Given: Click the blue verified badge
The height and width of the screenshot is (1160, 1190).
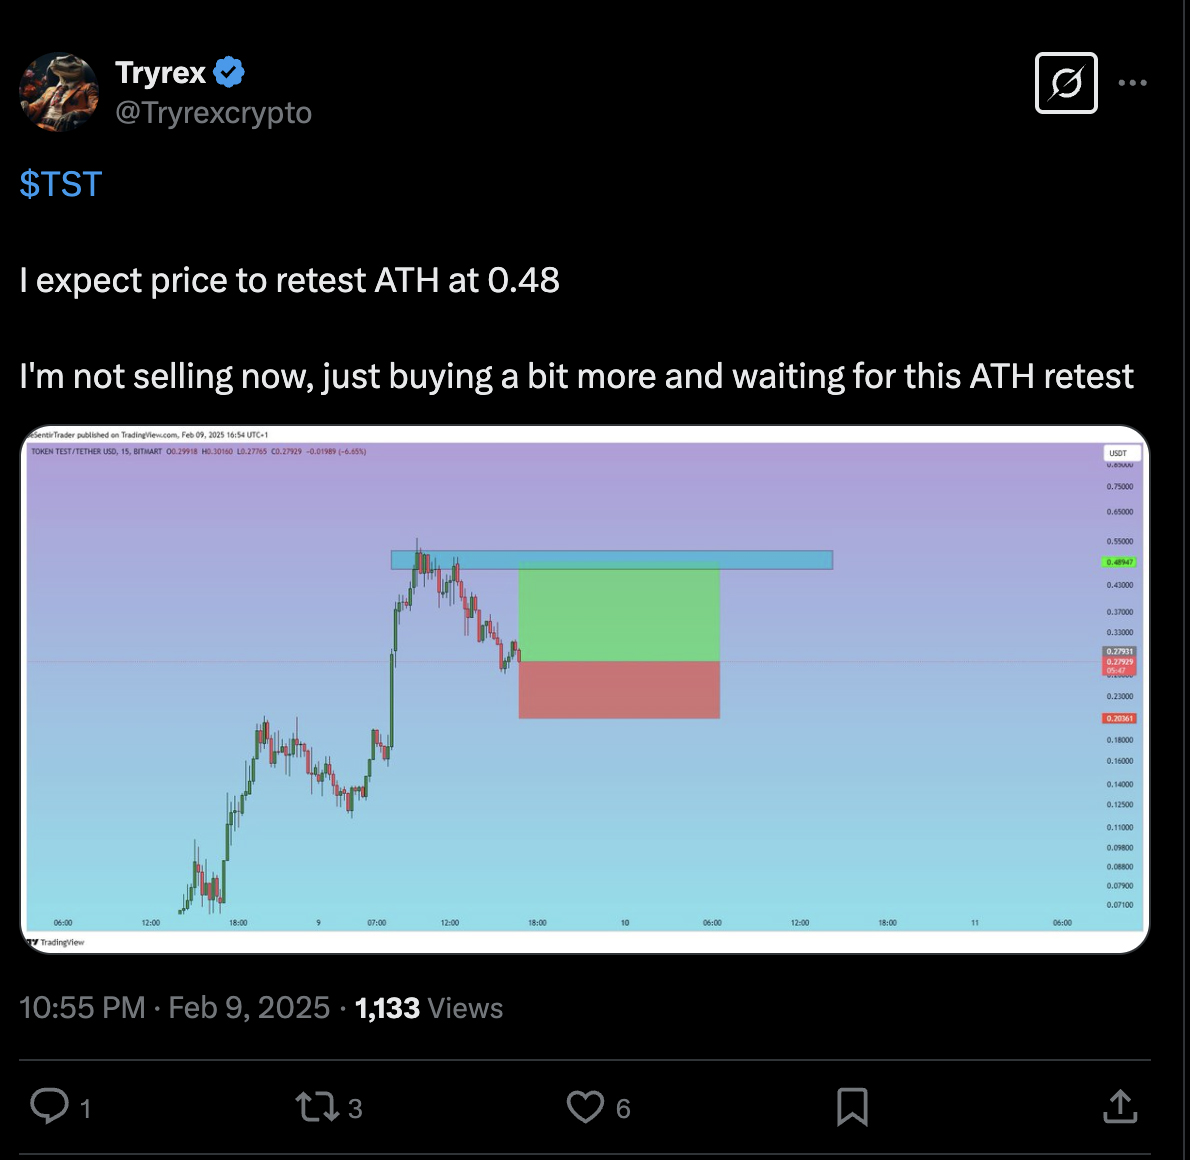Looking at the screenshot, I should tap(229, 73).
